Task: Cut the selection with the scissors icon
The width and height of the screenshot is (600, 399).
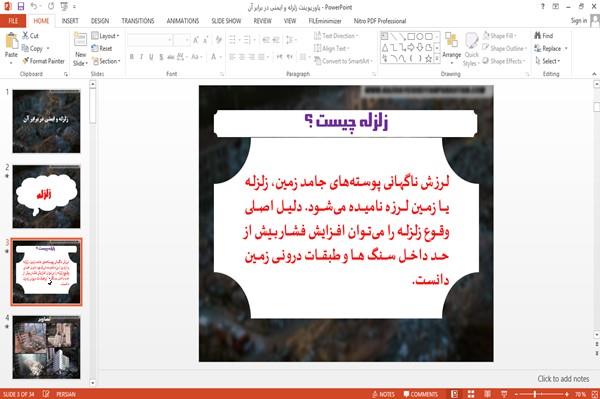Action: (26, 36)
